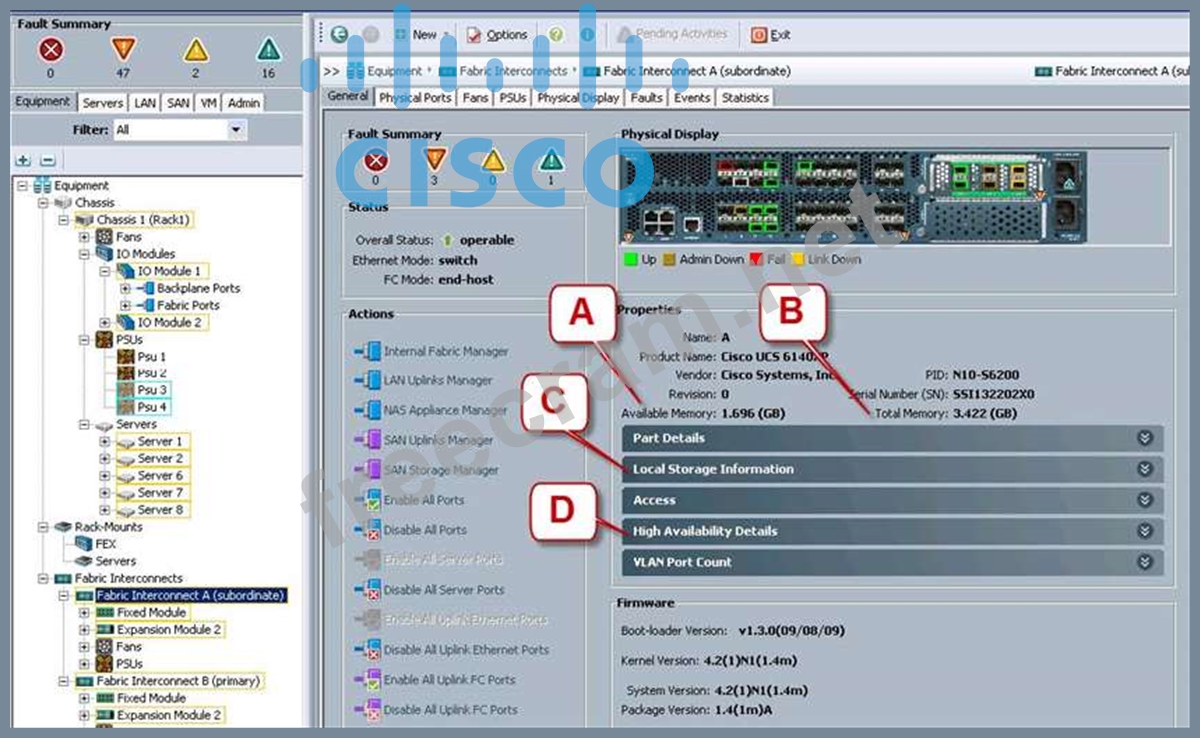Click the LAN Uplinks Manager link
1200x738 pixels.
[437, 381]
